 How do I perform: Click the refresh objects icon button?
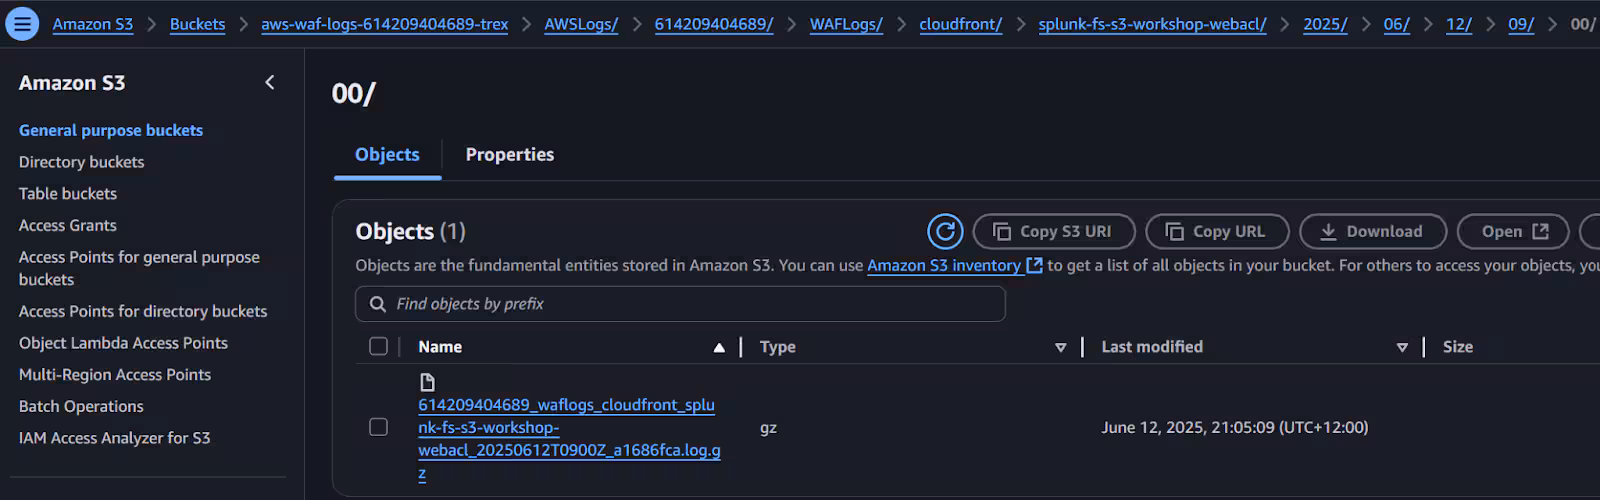945,231
